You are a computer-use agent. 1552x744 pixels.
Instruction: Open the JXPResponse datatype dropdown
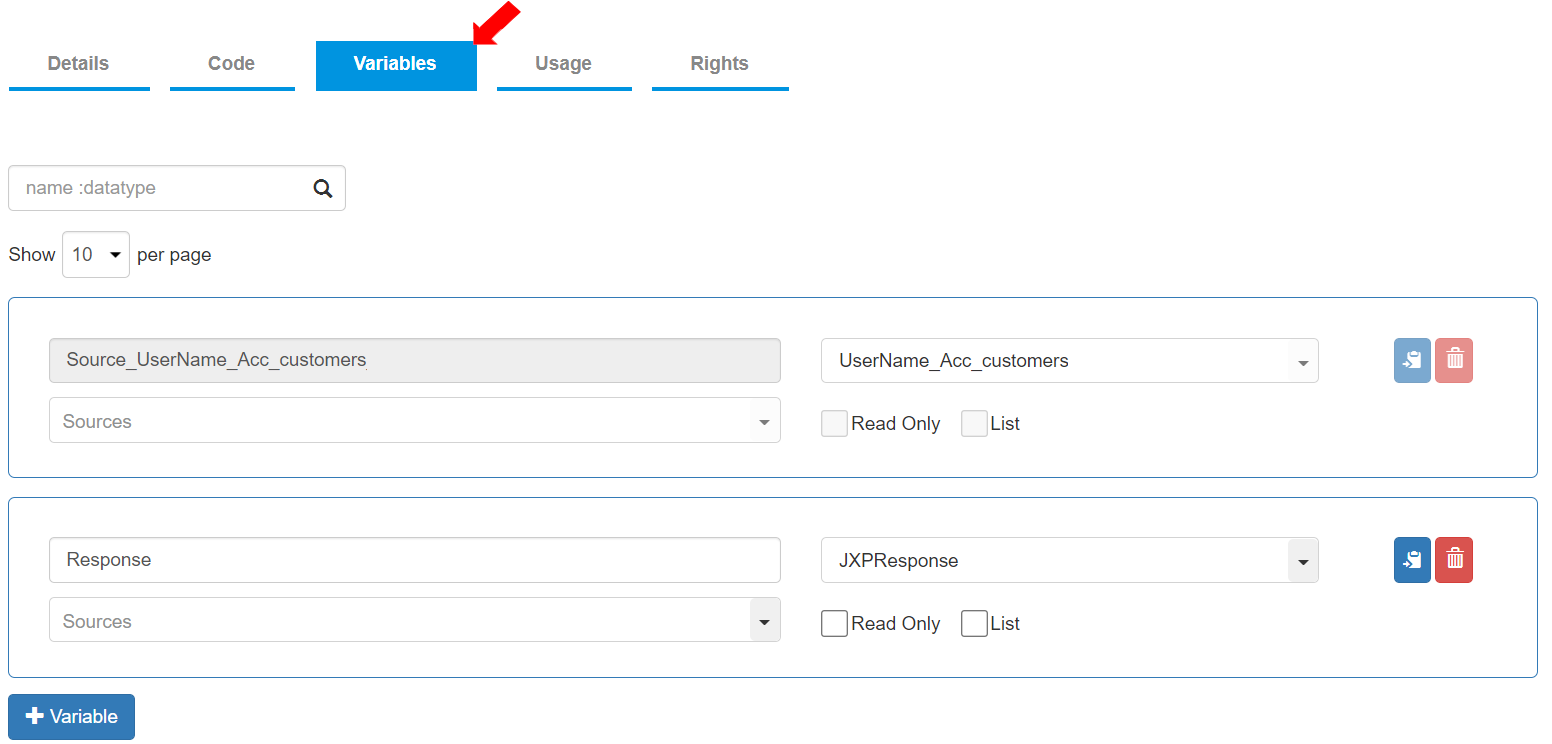tap(1302, 561)
